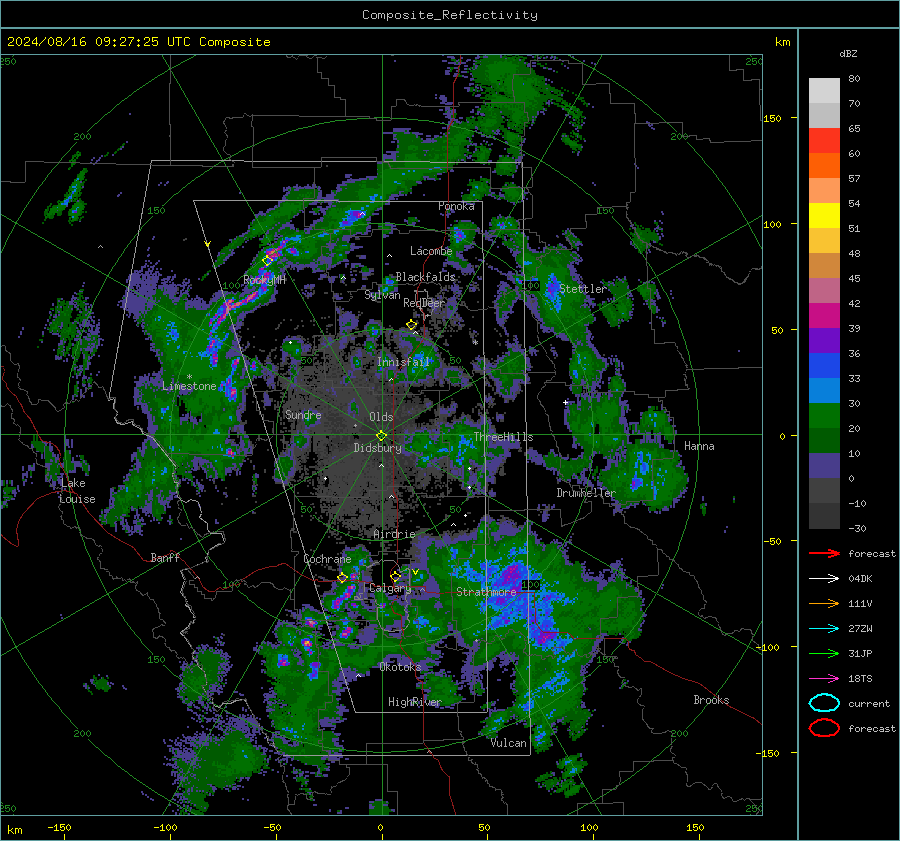This screenshot has width=900, height=841.
Task: Select the Hanna label
Action: (699, 446)
